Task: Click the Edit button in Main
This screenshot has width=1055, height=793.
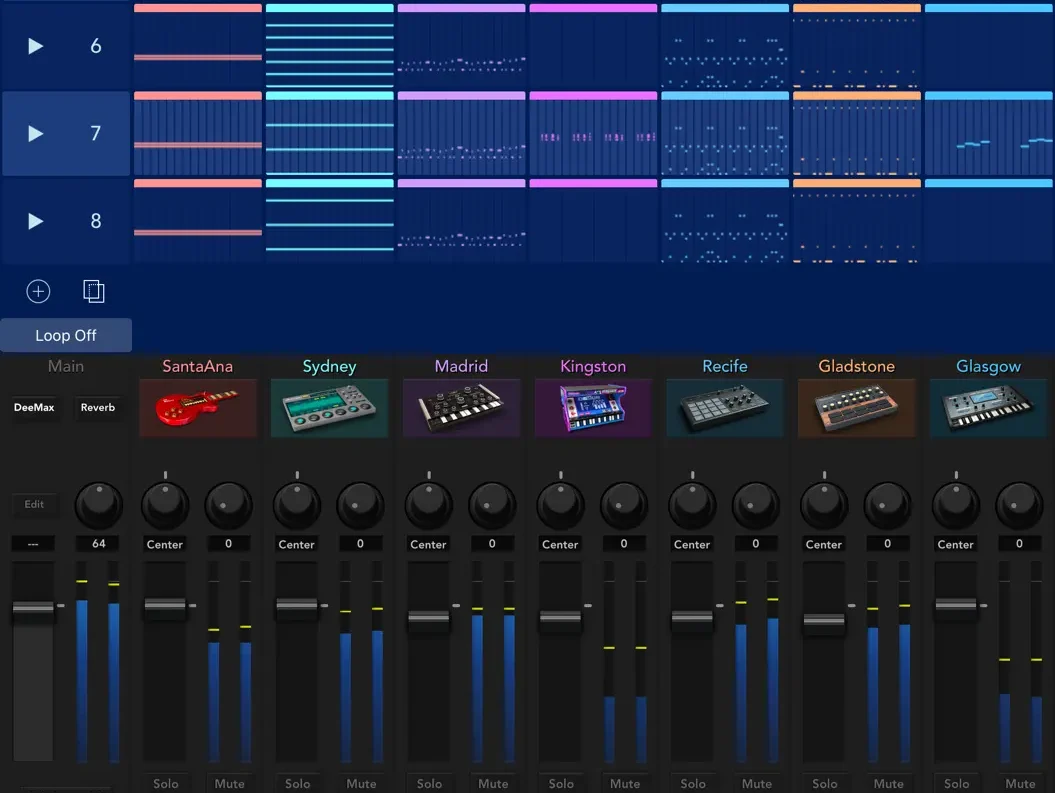Action: tap(34, 504)
